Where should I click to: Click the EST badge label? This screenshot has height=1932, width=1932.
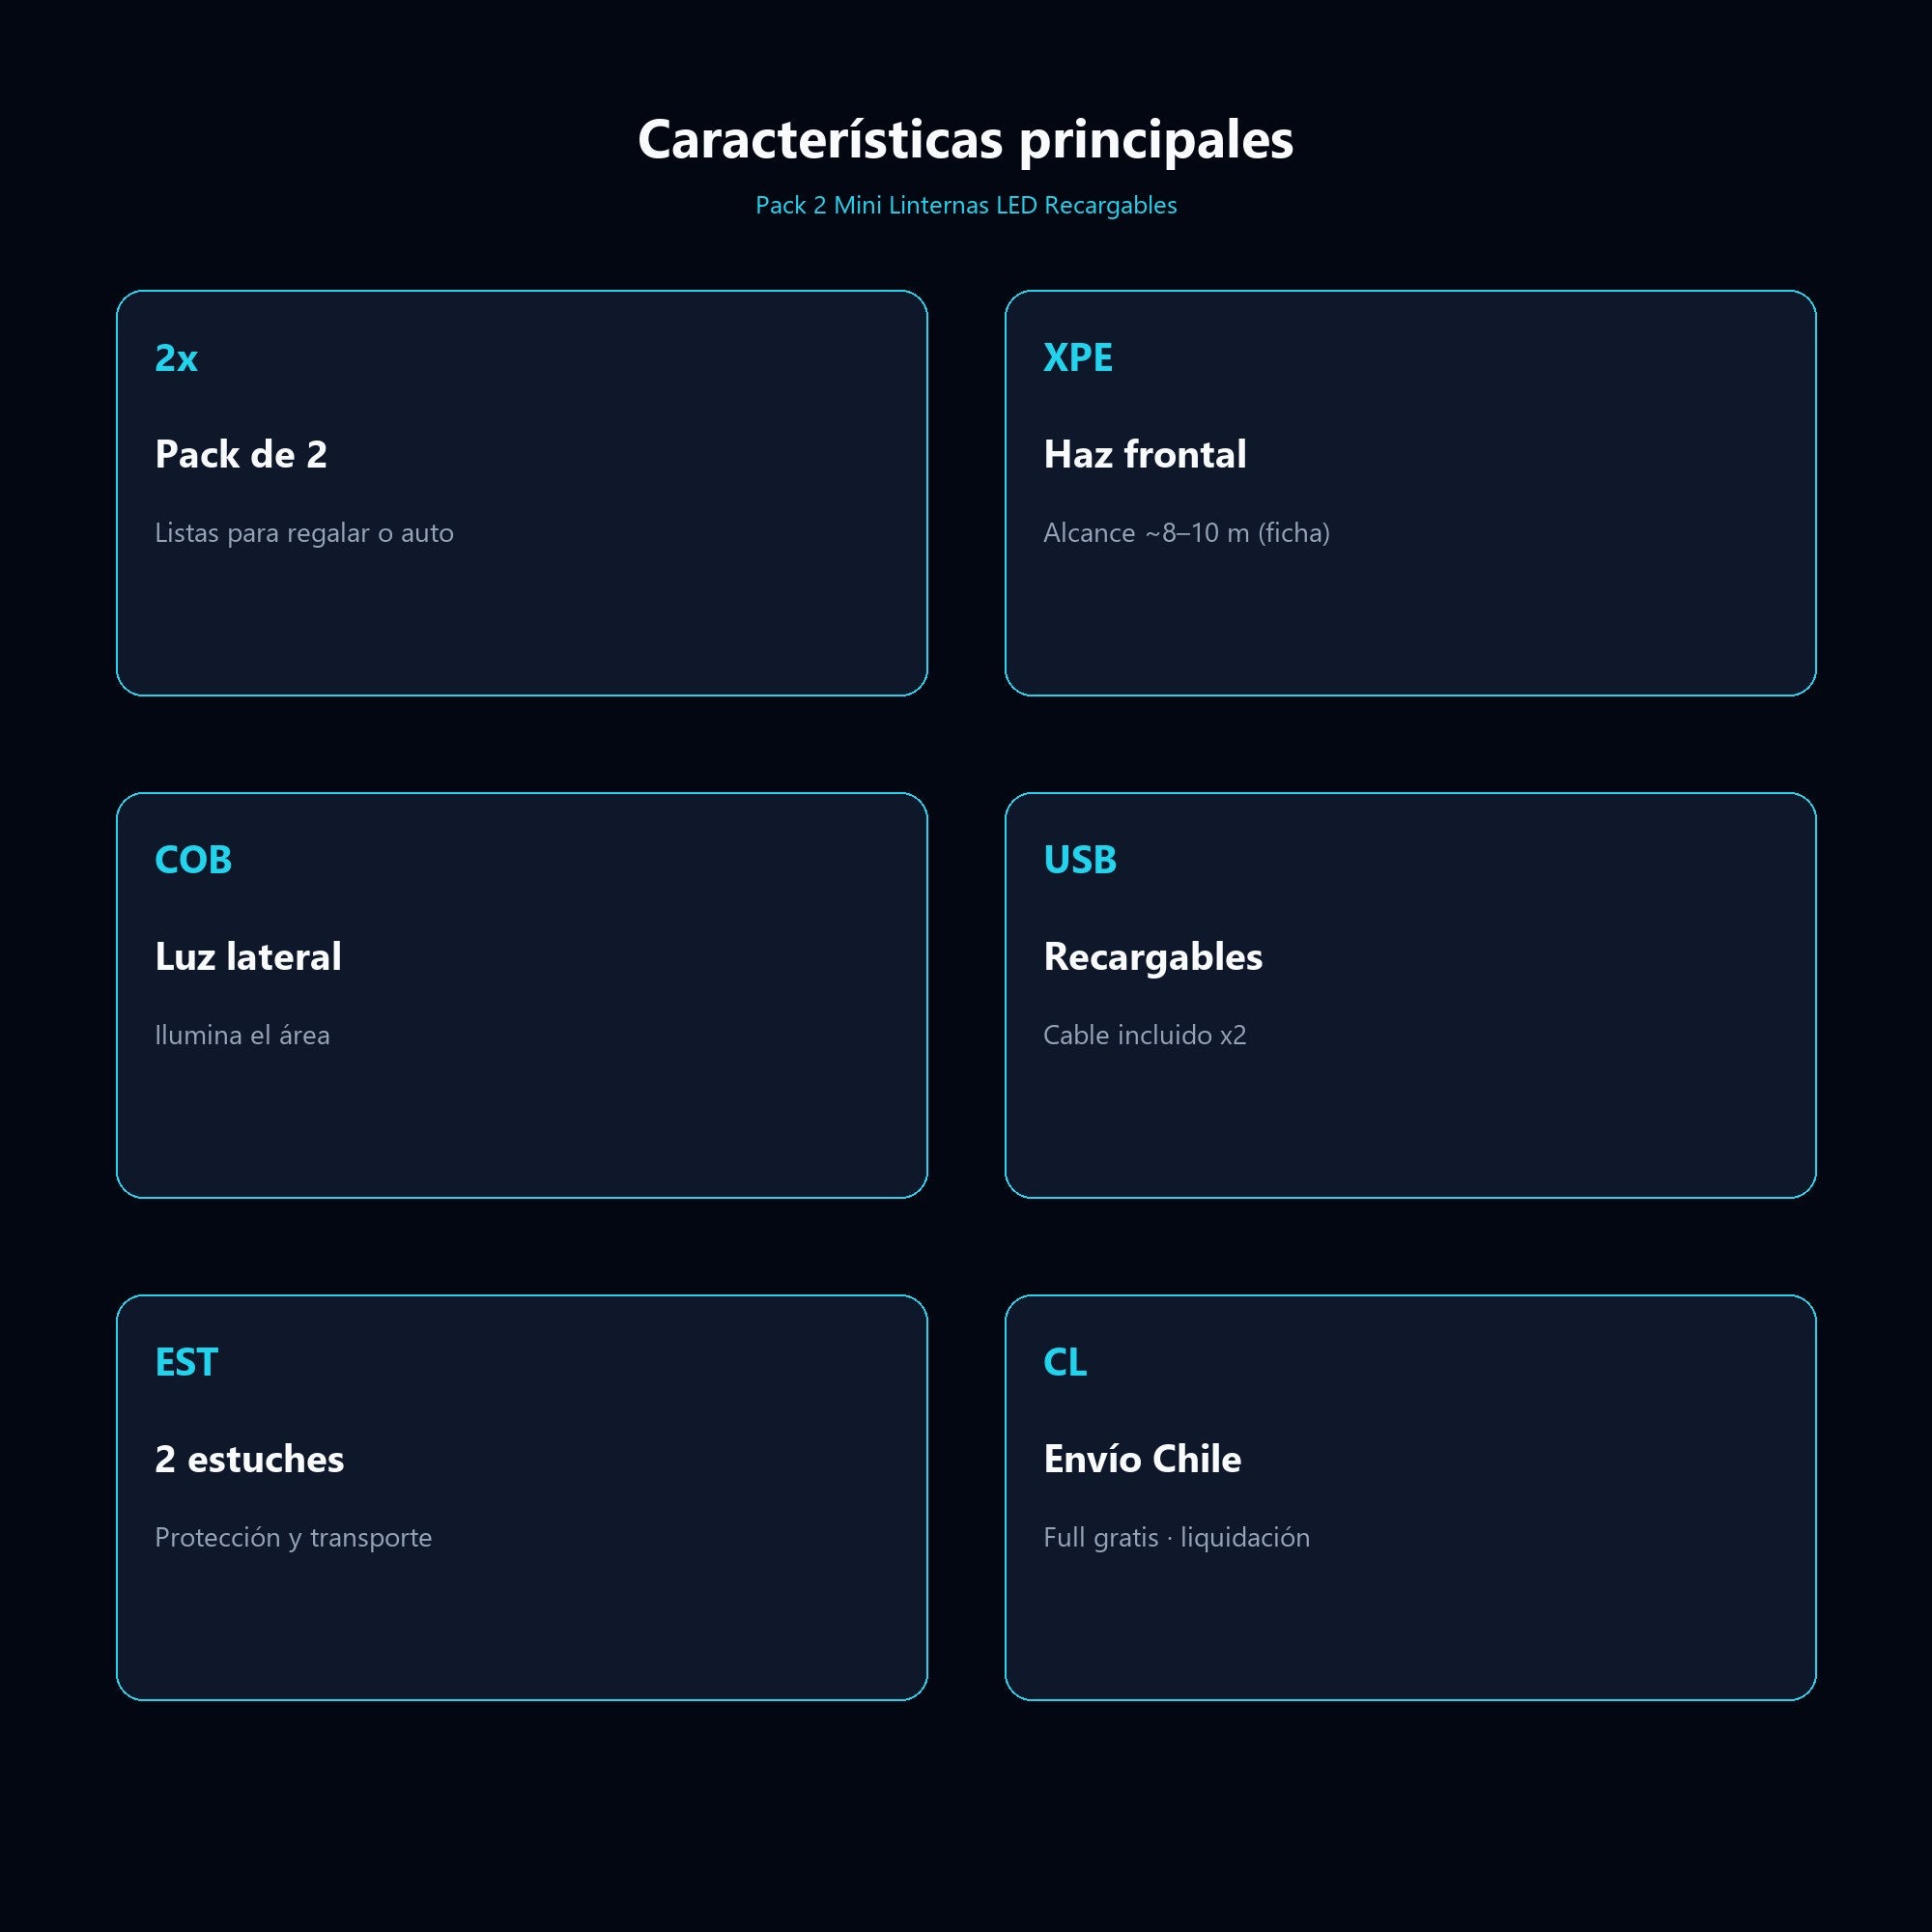click(x=186, y=1362)
